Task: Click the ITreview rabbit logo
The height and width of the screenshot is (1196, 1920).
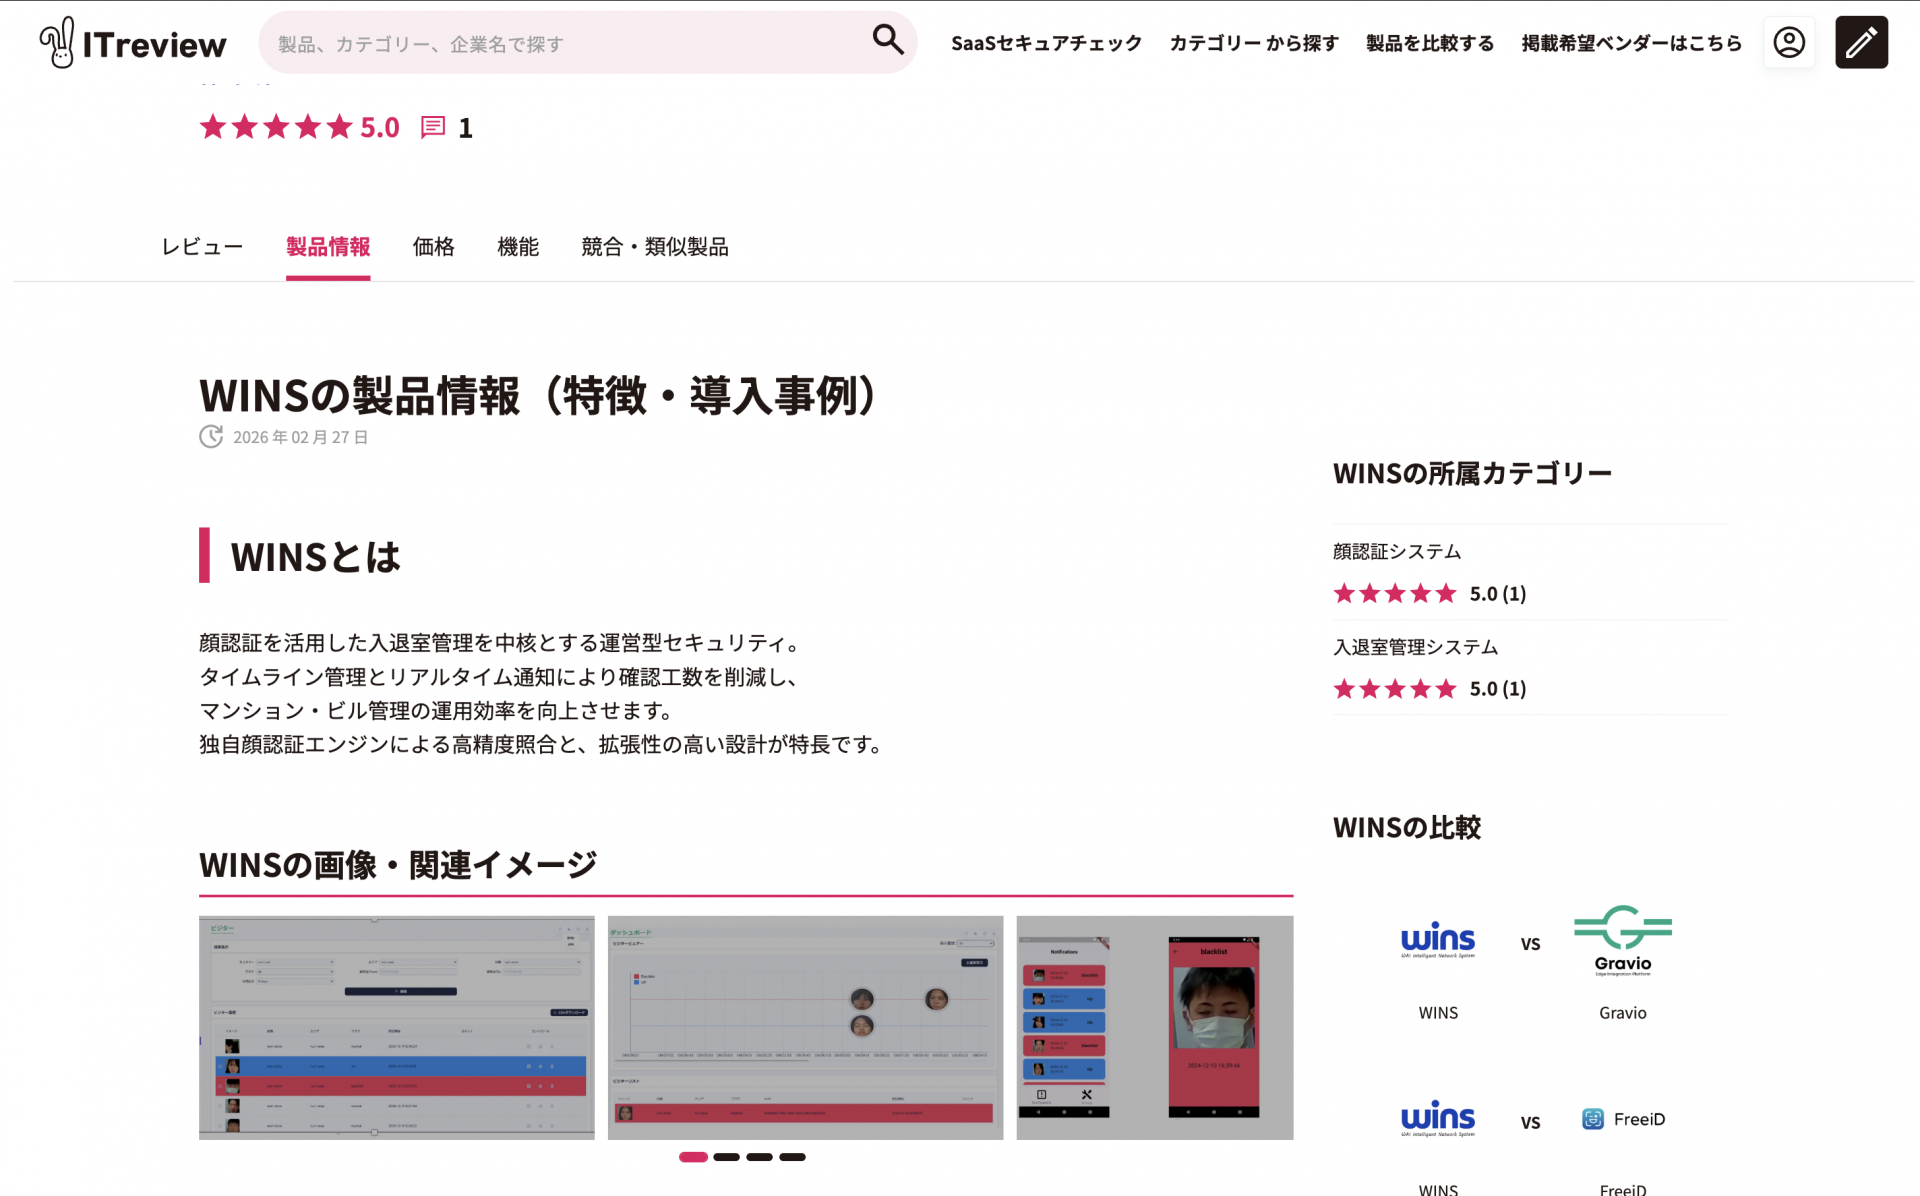Action: tap(133, 42)
